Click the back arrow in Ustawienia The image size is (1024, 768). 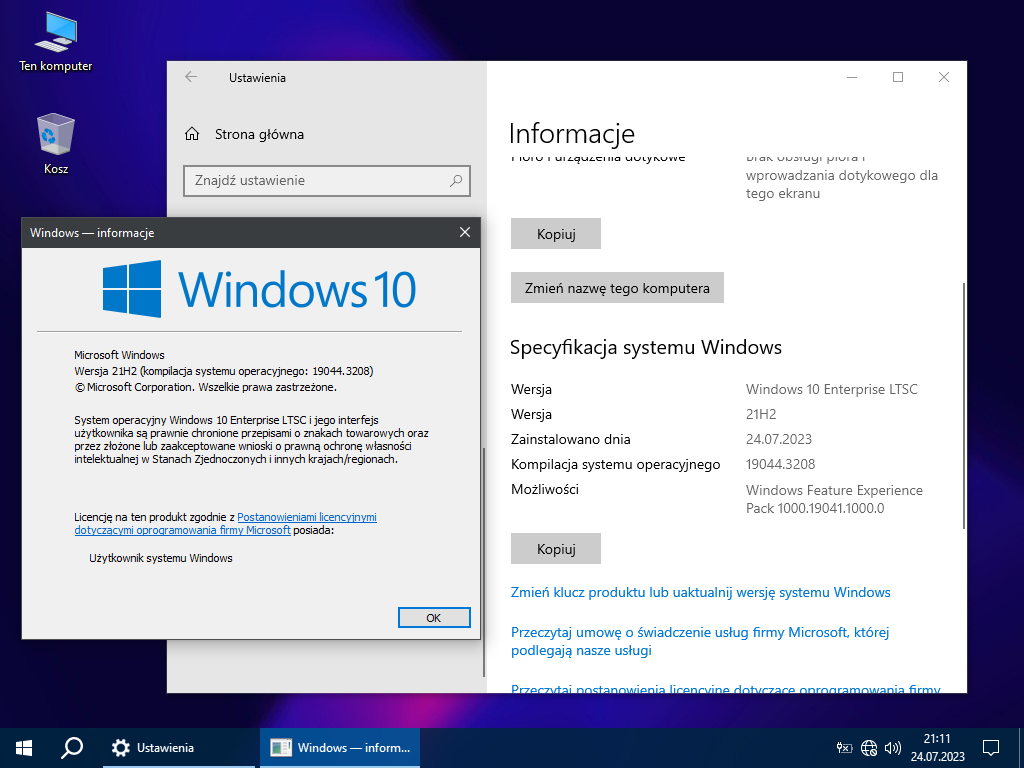(x=191, y=77)
